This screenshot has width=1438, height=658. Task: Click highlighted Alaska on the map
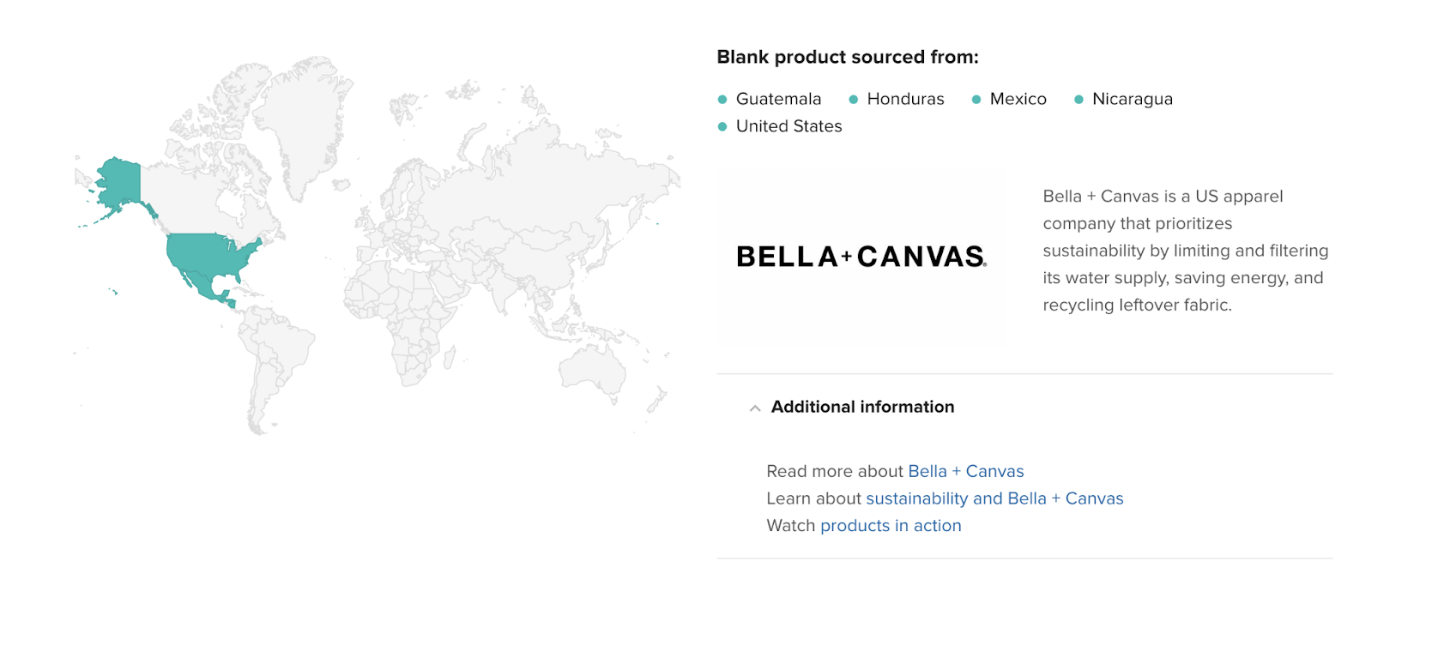click(x=120, y=183)
